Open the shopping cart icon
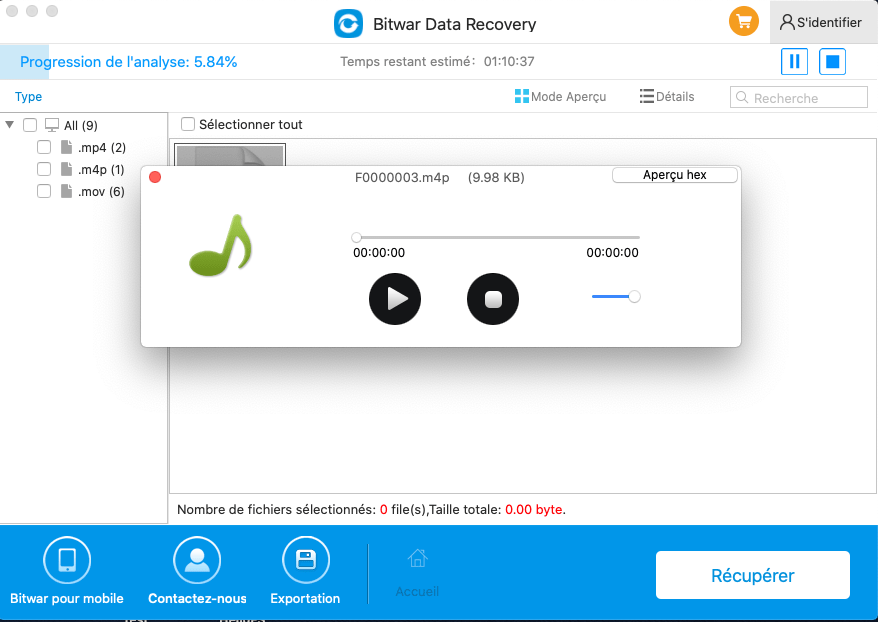The image size is (878, 622). pyautogui.click(x=744, y=21)
